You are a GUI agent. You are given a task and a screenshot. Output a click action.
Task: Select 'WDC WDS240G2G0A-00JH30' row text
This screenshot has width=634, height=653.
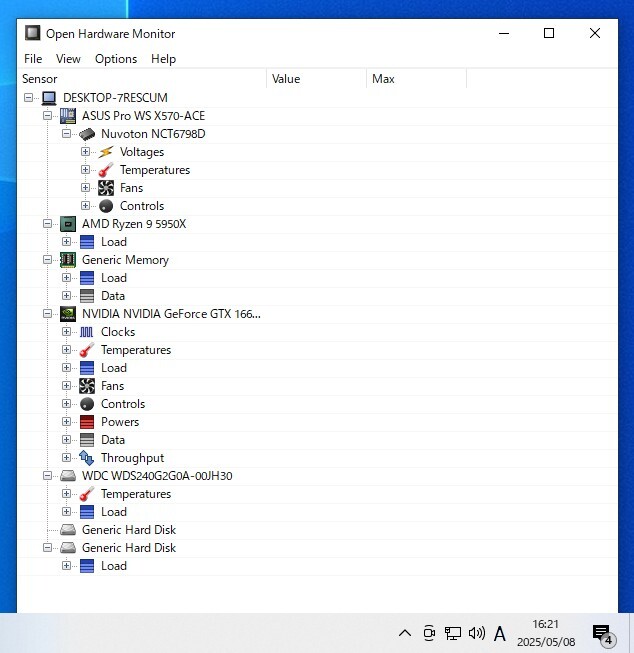[x=157, y=476]
